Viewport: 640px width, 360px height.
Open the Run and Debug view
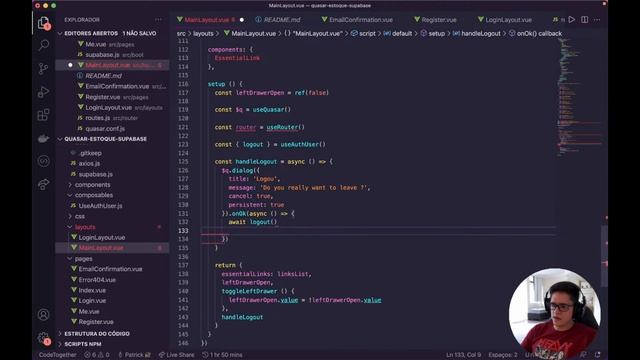point(44,92)
